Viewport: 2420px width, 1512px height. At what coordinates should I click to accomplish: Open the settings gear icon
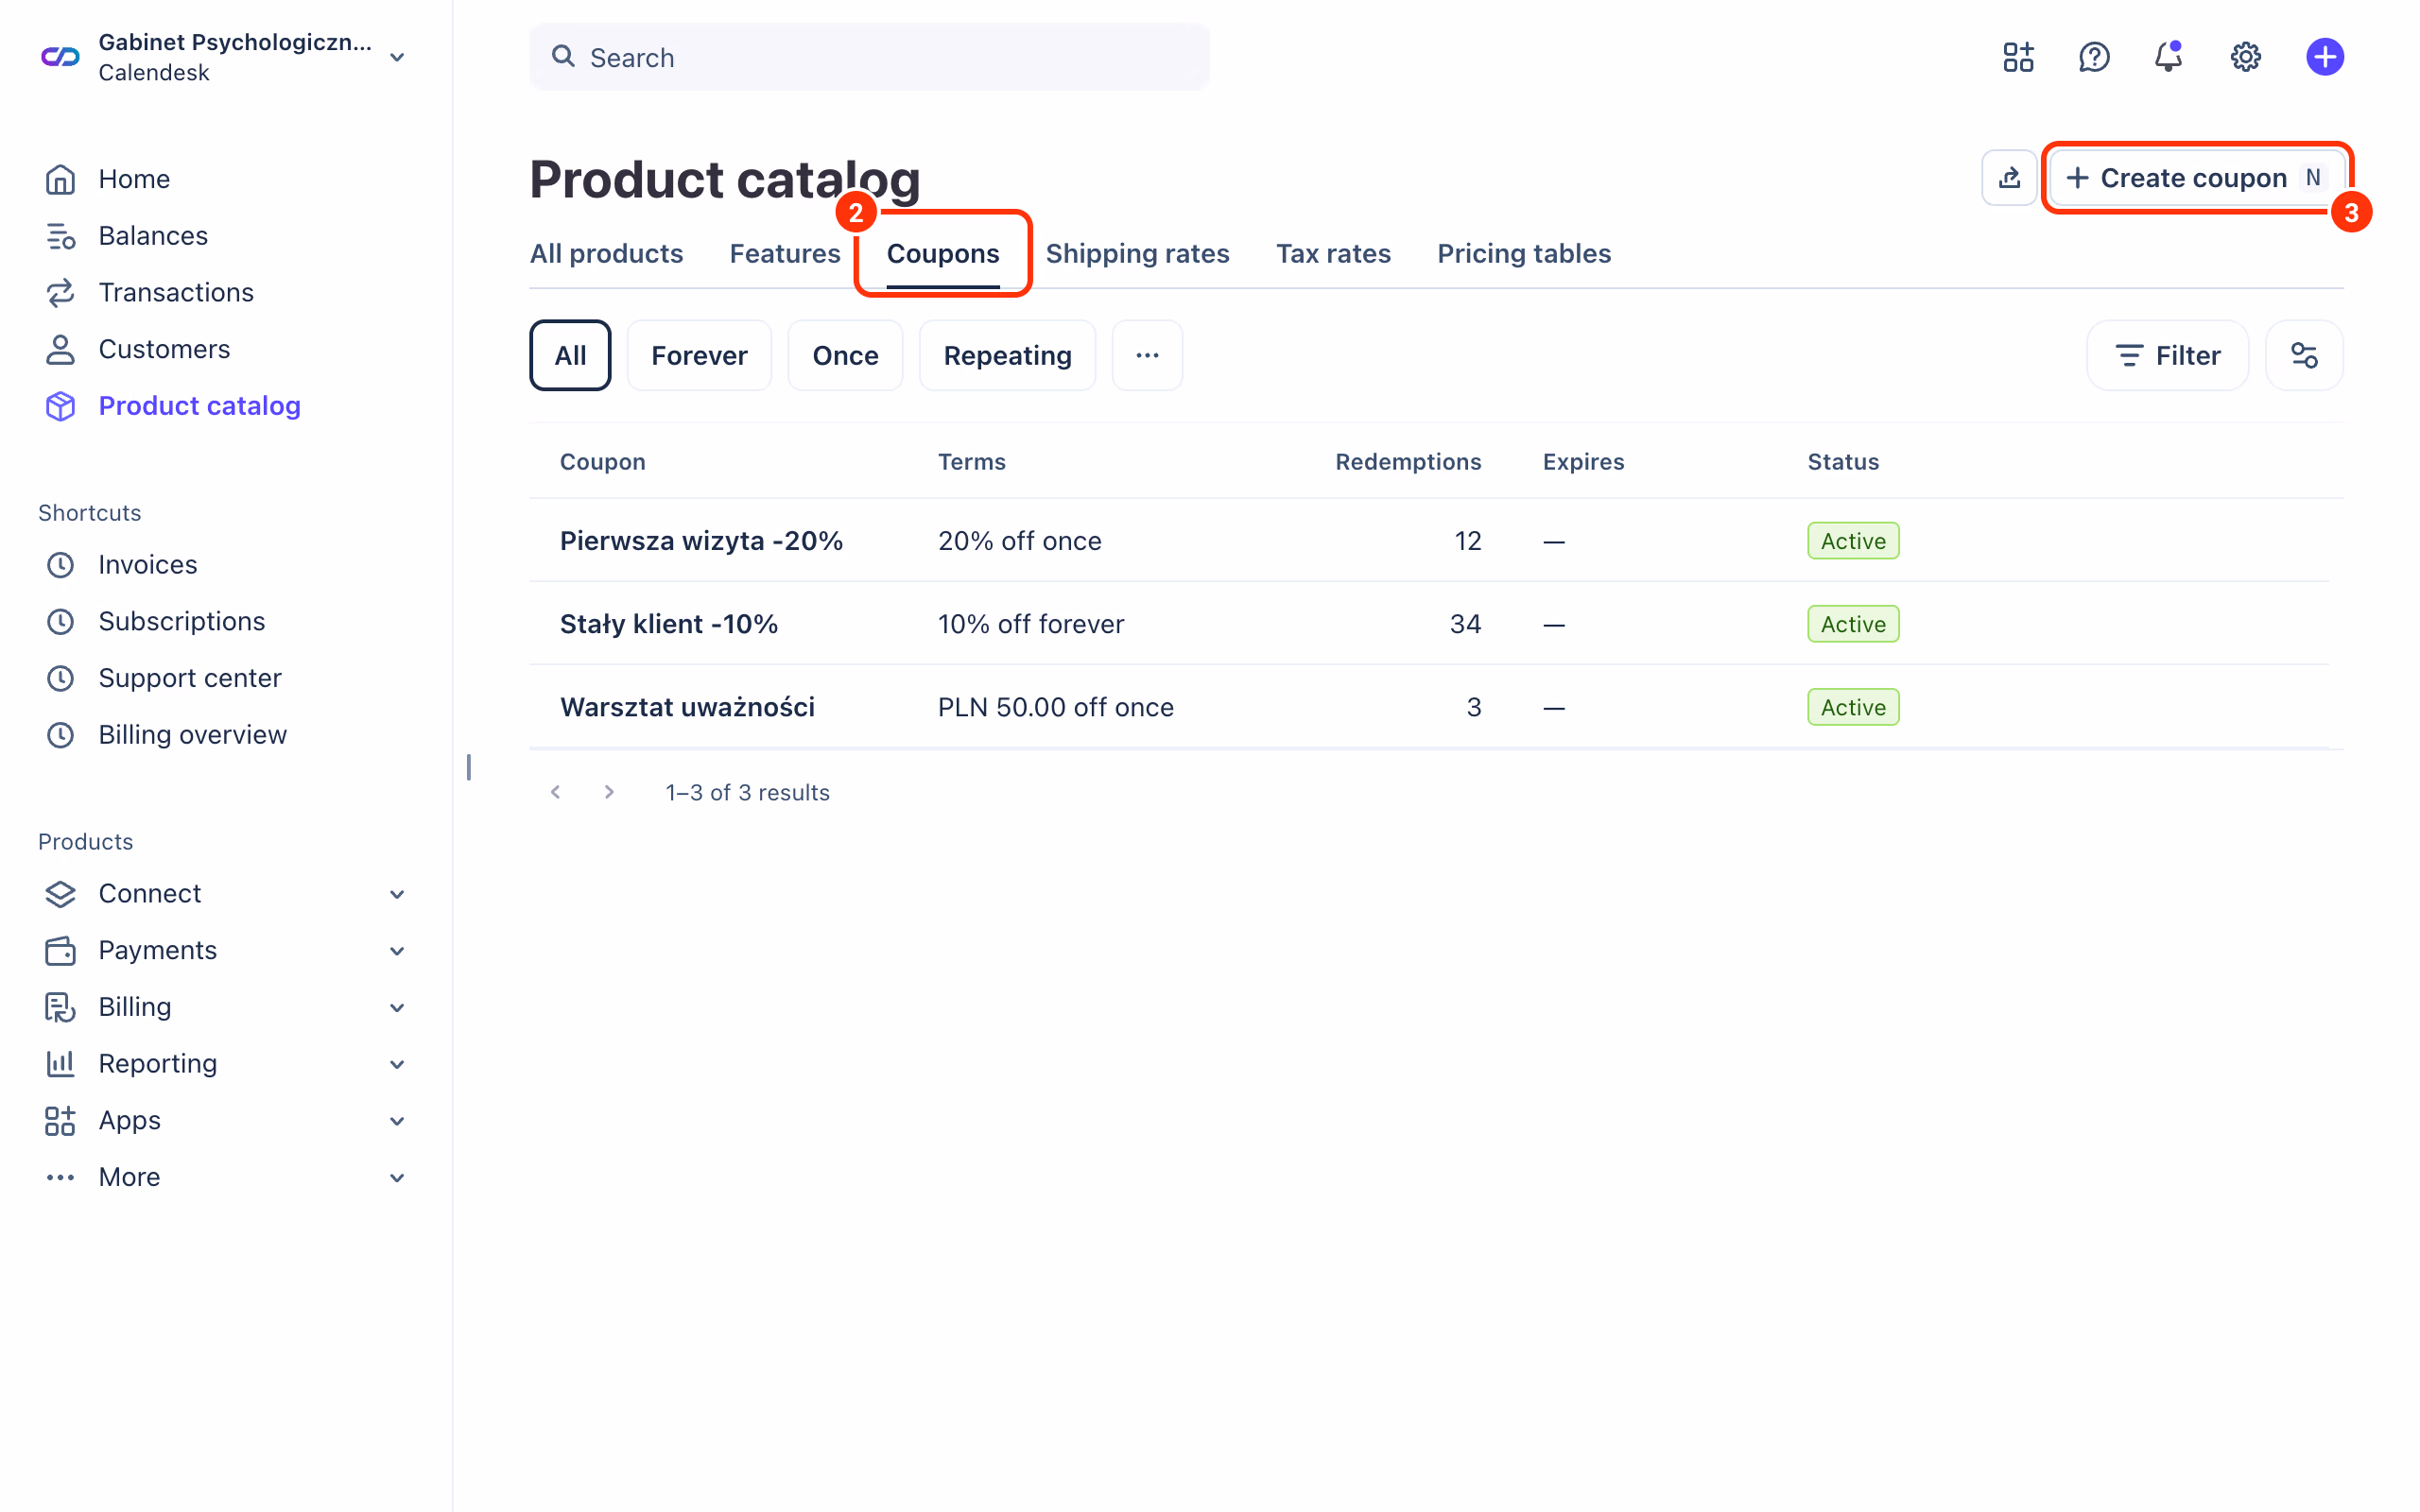(2246, 57)
